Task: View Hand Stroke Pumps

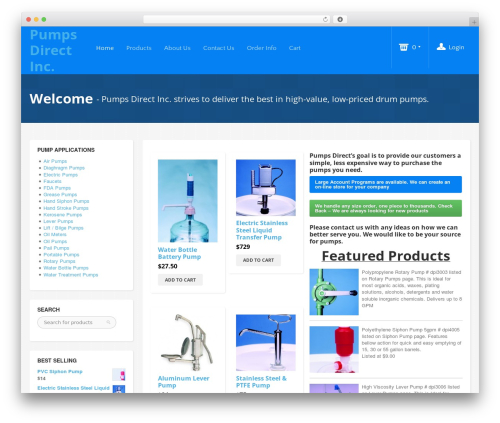Action: (66, 208)
